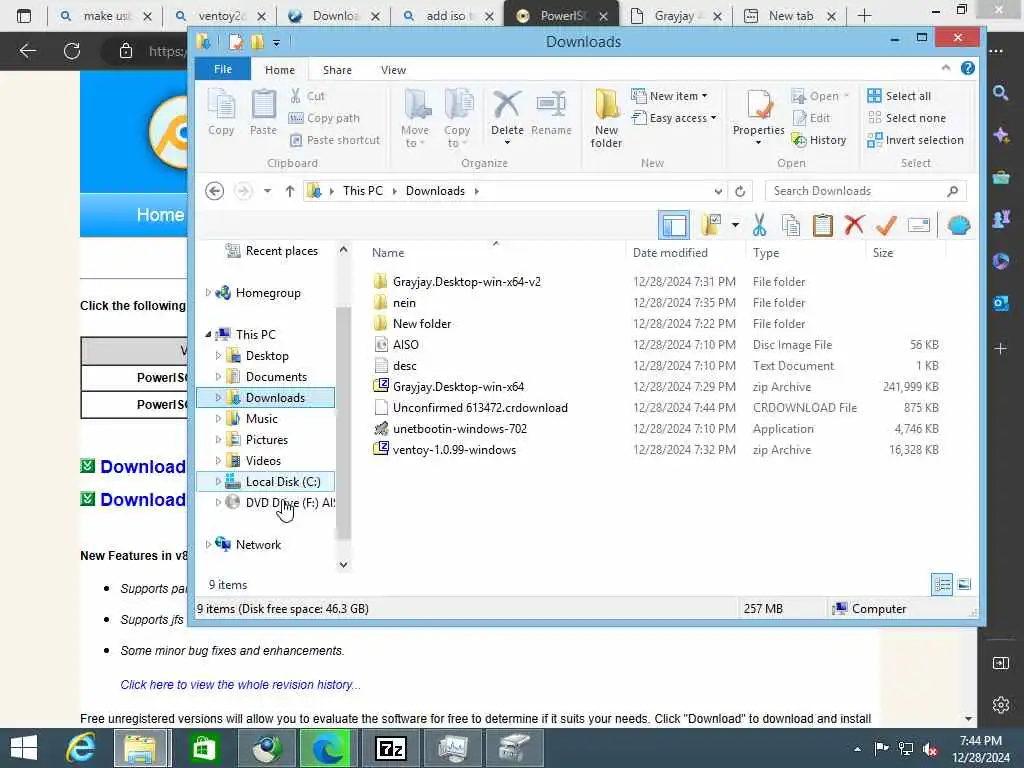Click the Windows Start button
Screen dimensions: 1024x768
(24, 748)
